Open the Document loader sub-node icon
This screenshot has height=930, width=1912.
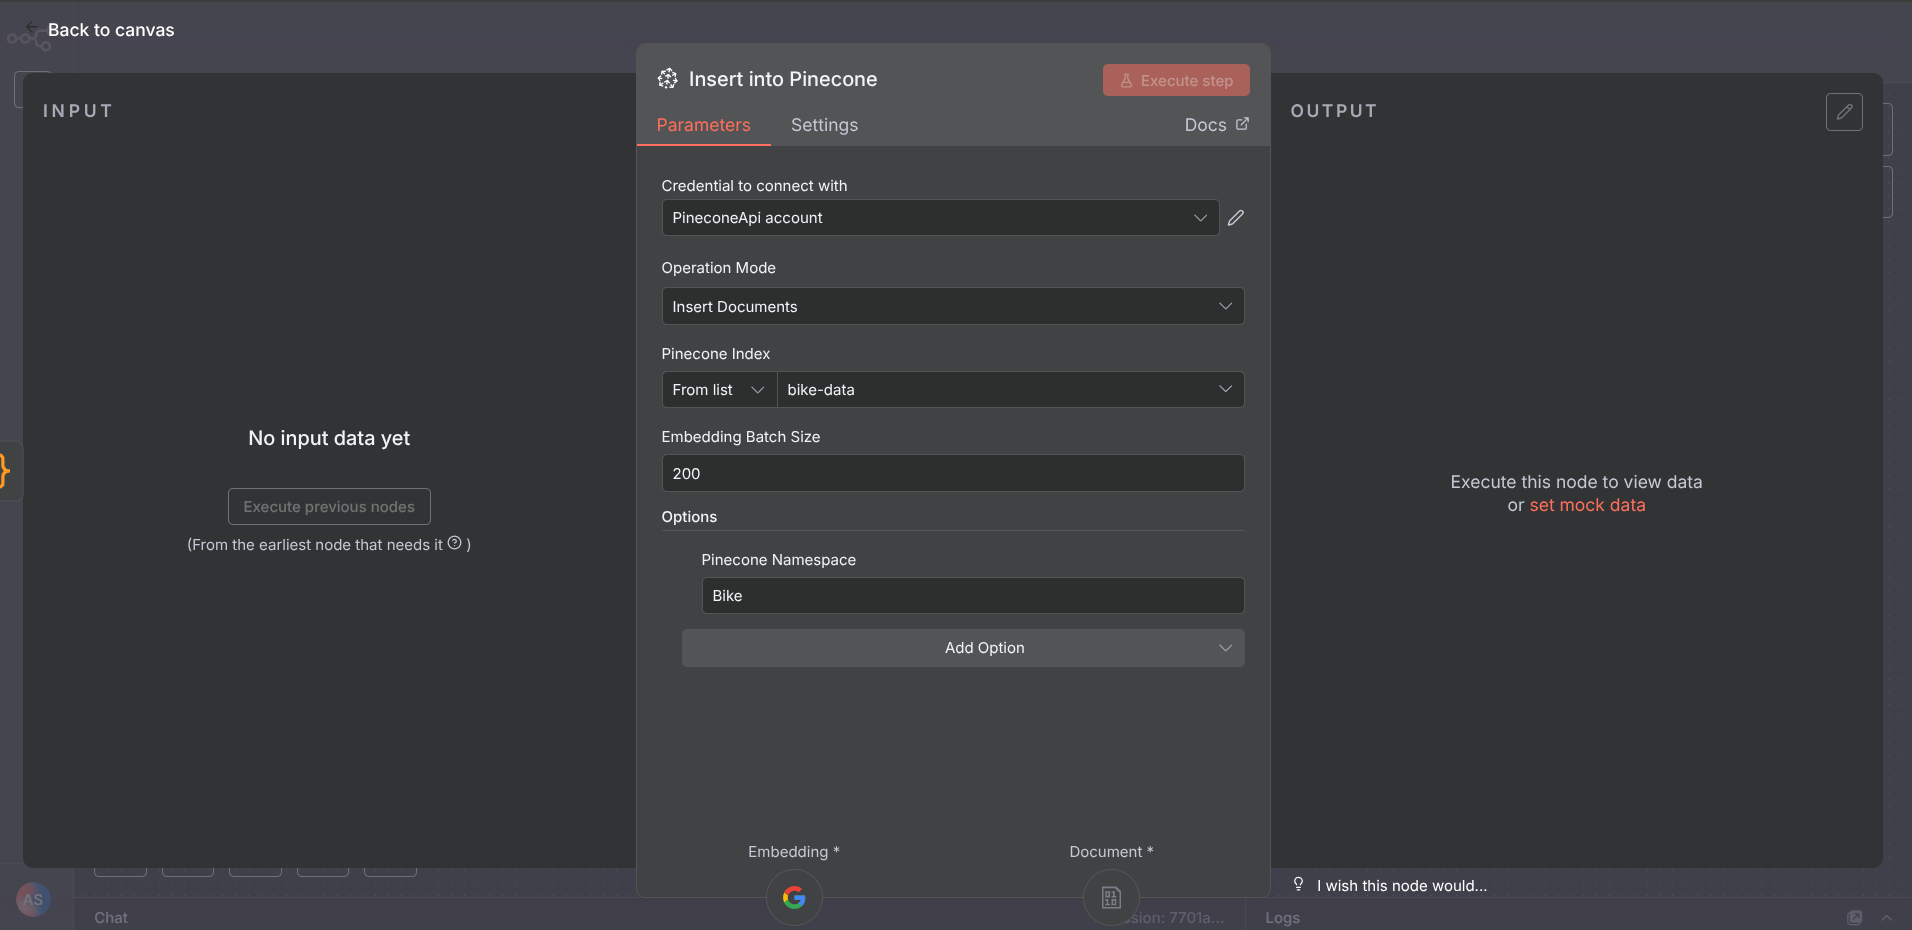point(1111,897)
